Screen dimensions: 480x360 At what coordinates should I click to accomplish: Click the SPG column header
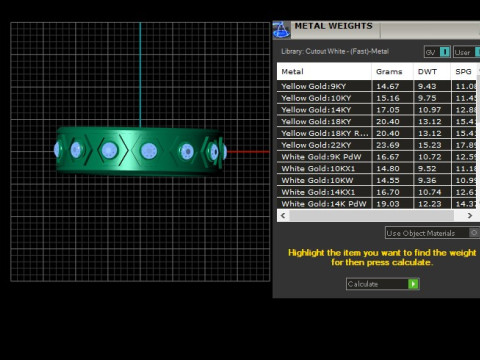click(464, 71)
